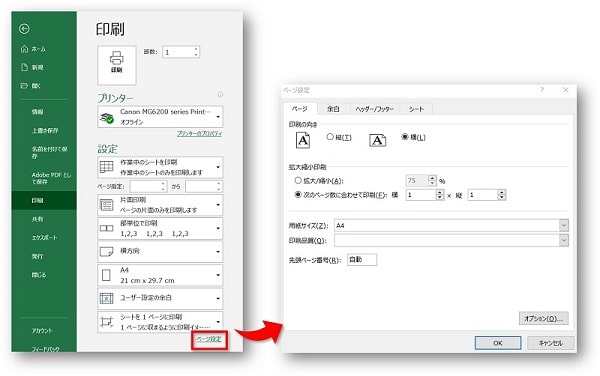This screenshot has height=376, width=600.
Task: Click the landscape orientation icon in 横方向
Action: click(x=106, y=251)
